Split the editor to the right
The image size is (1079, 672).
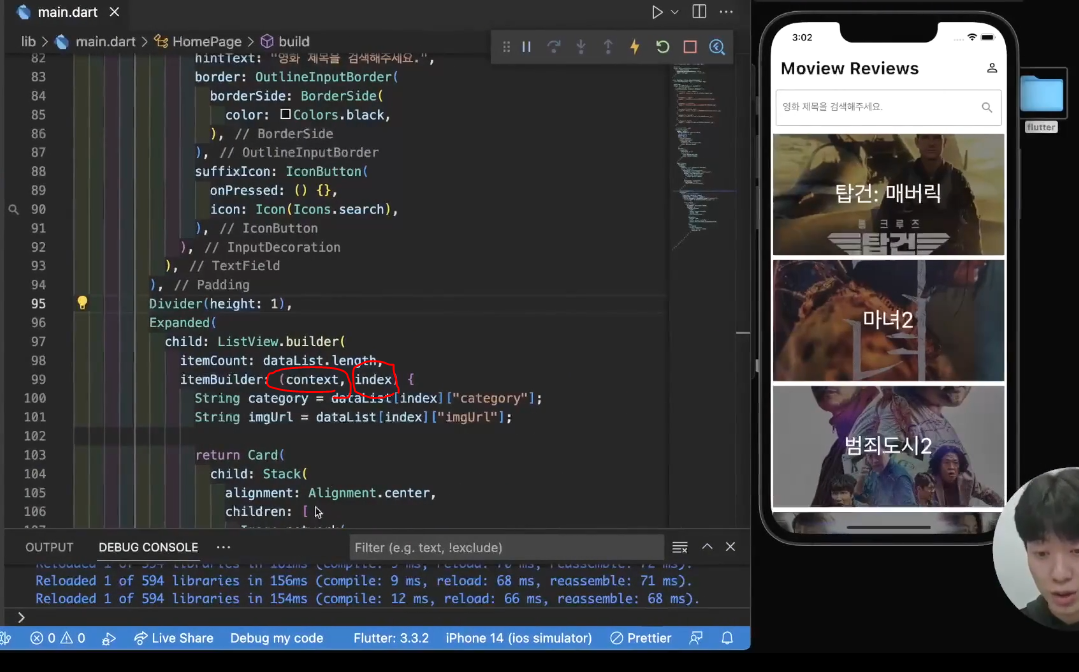699,12
